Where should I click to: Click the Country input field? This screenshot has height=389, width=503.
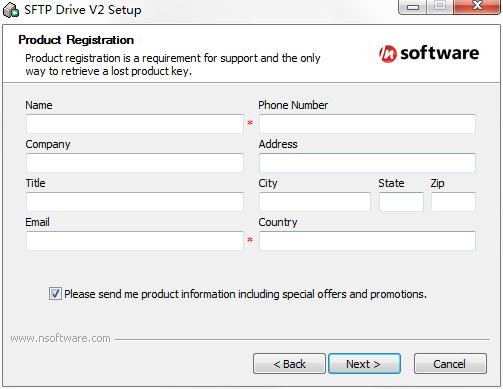(x=367, y=241)
